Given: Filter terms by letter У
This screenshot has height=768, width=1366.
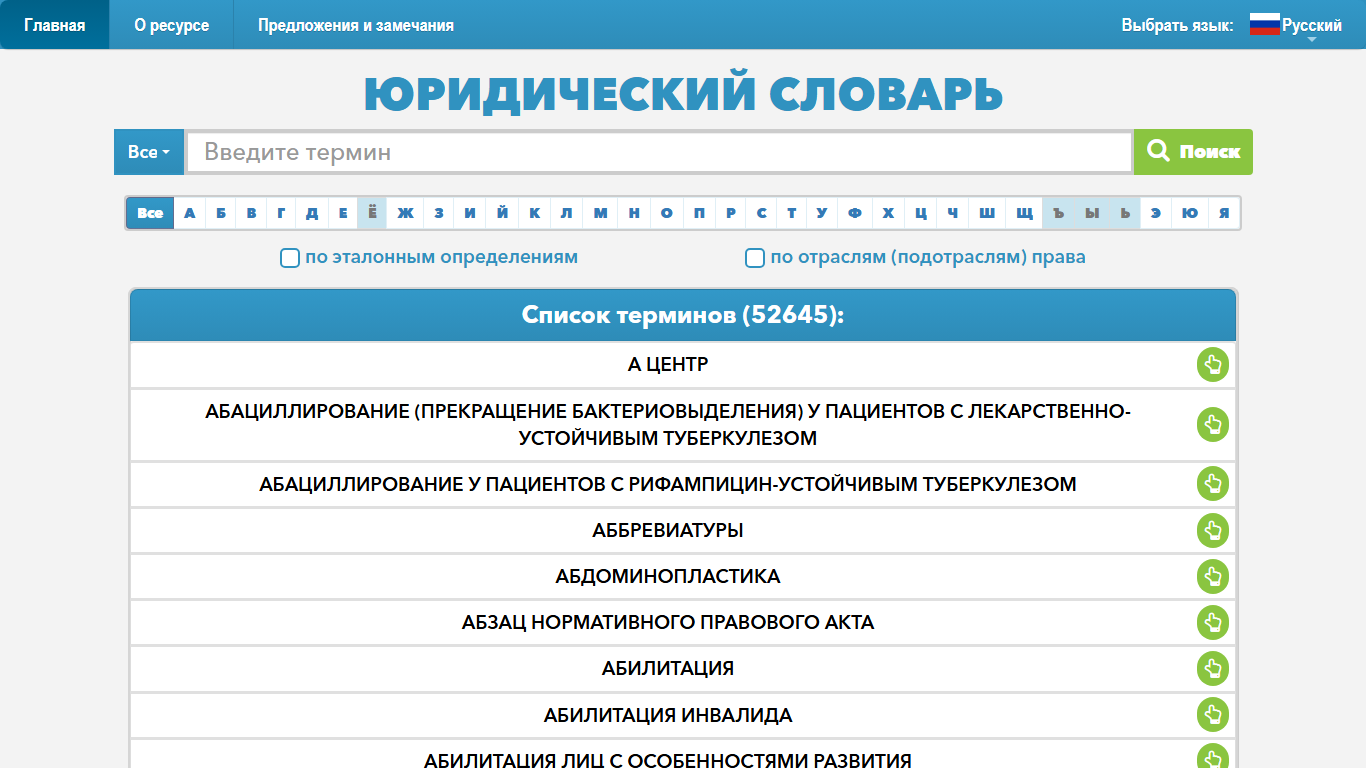Looking at the screenshot, I should pos(822,213).
